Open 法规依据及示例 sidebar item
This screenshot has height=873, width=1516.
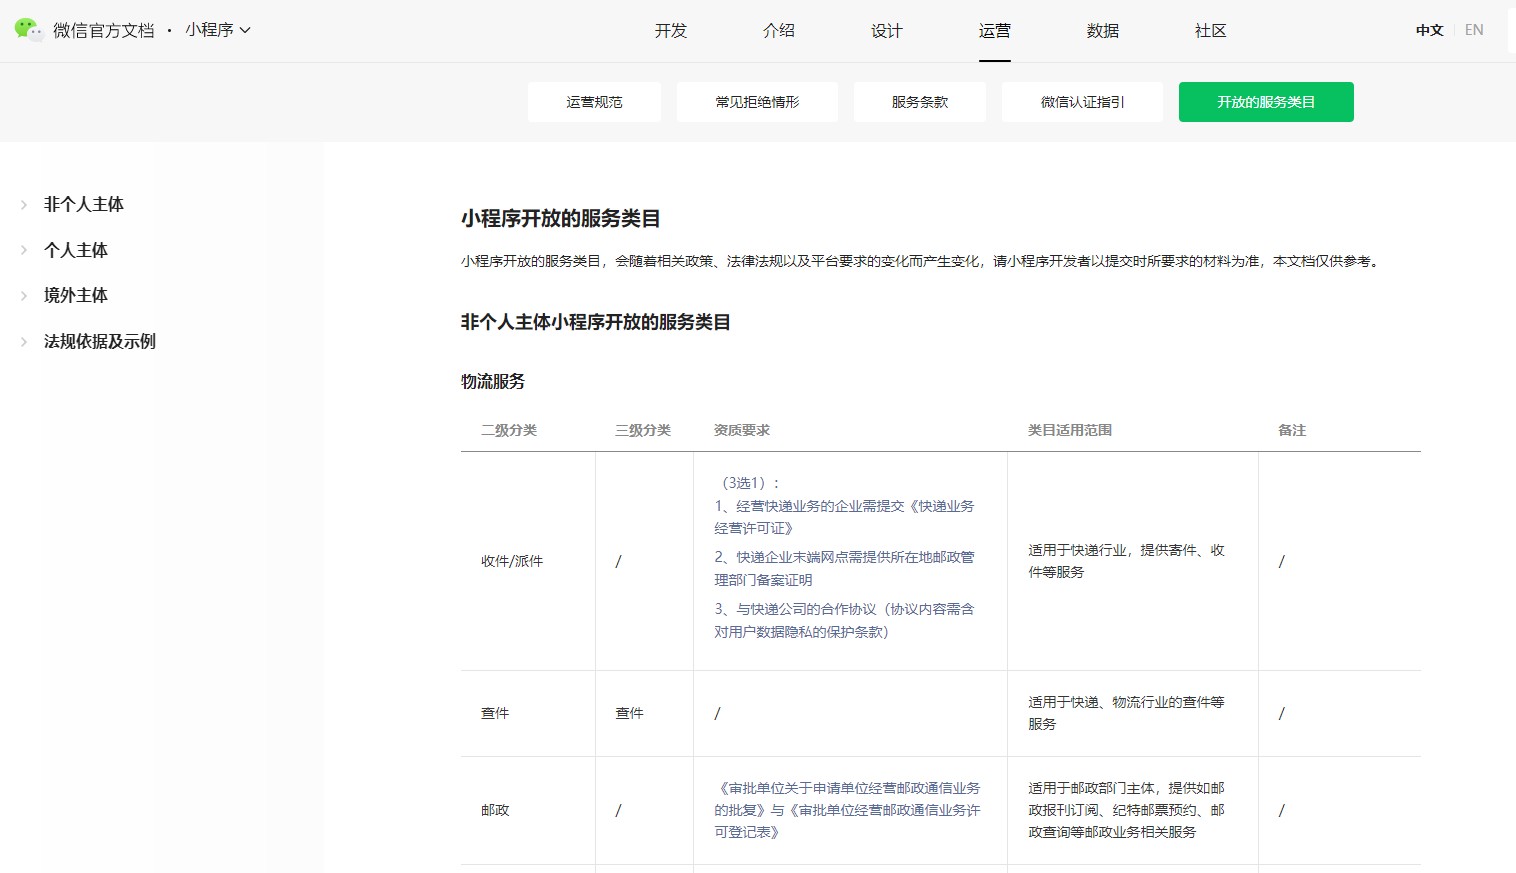click(100, 341)
